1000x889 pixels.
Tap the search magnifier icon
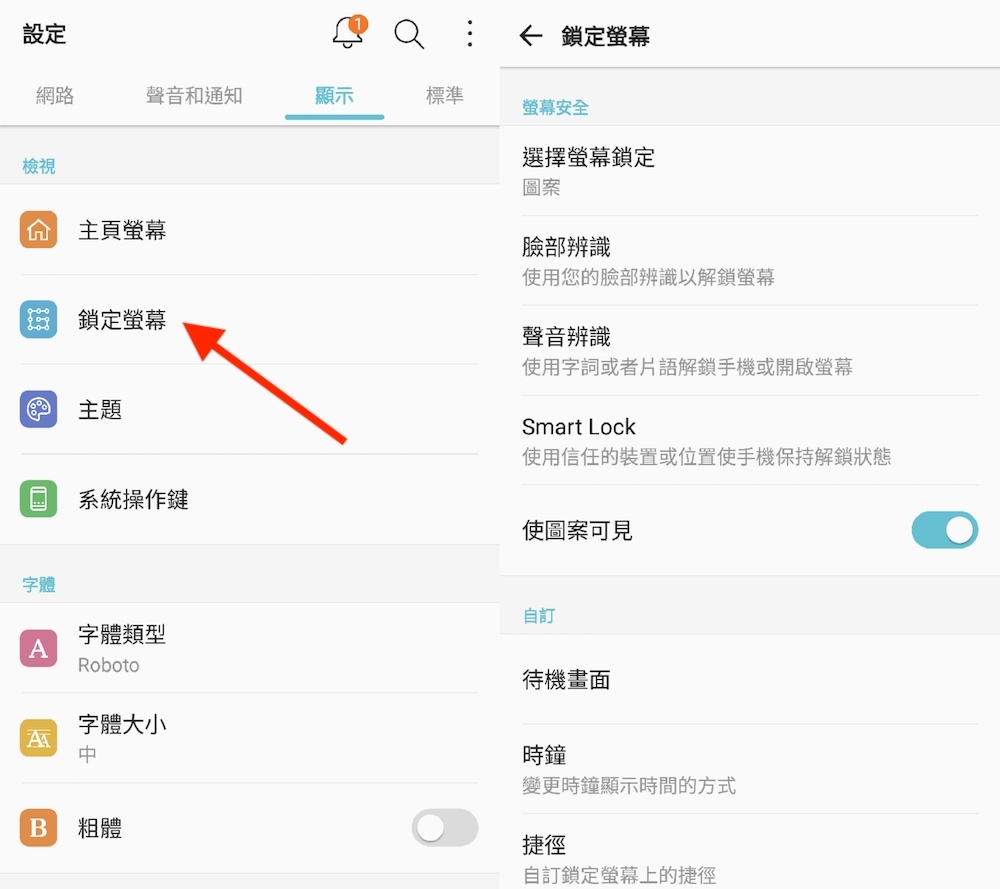(x=409, y=34)
